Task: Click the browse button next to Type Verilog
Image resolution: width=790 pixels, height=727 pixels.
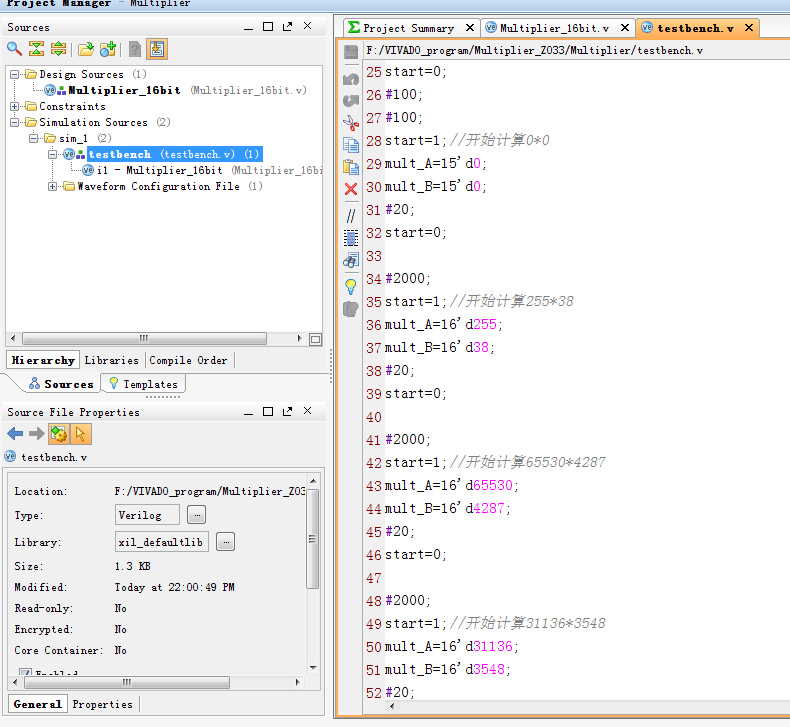Action: (x=197, y=514)
